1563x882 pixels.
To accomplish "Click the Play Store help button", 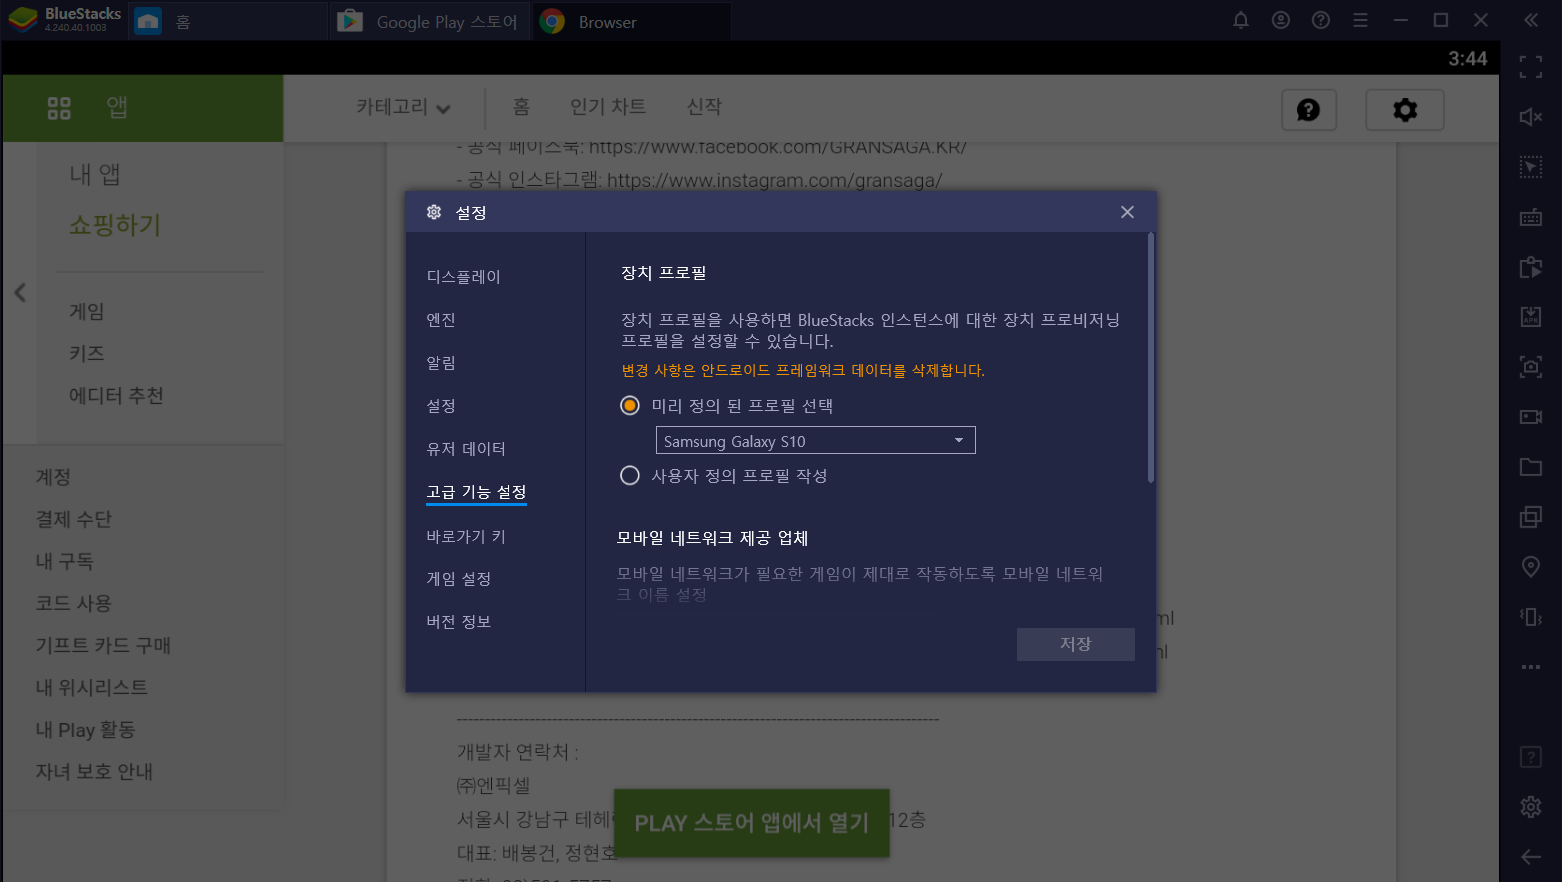I will pyautogui.click(x=1309, y=110).
